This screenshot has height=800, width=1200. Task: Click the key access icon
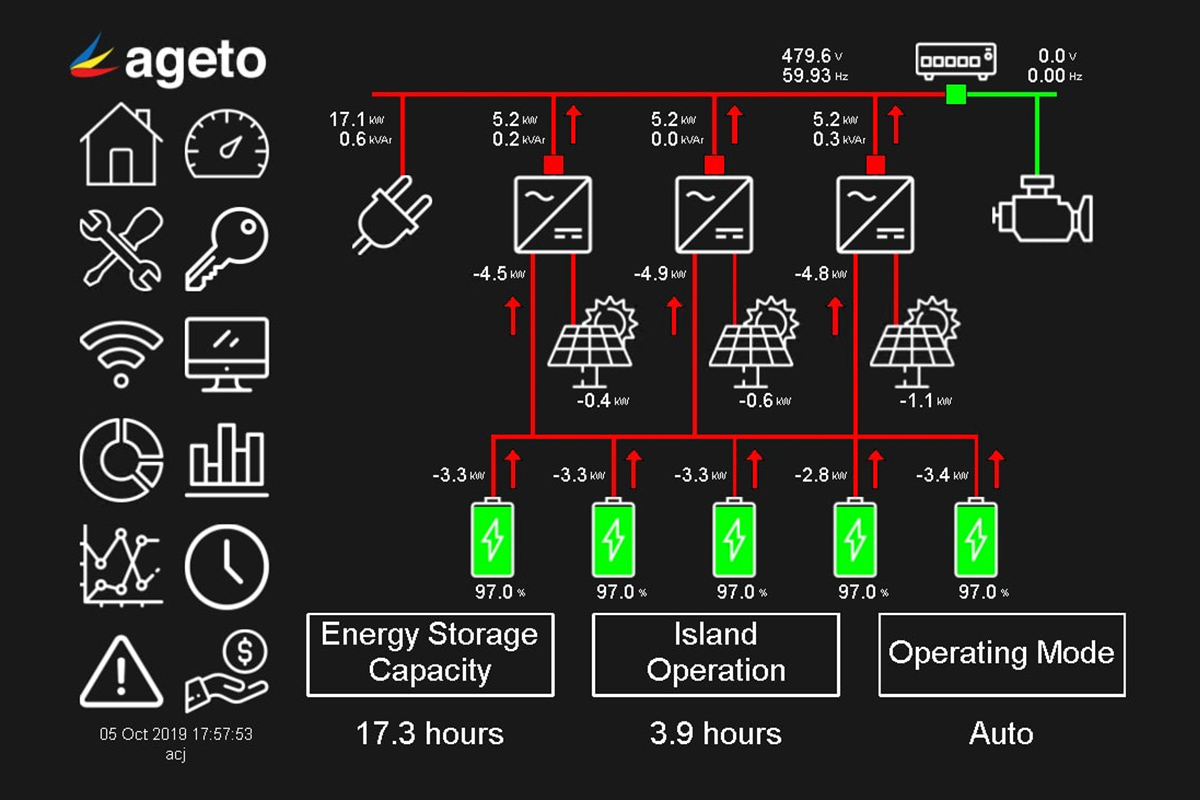[x=227, y=250]
